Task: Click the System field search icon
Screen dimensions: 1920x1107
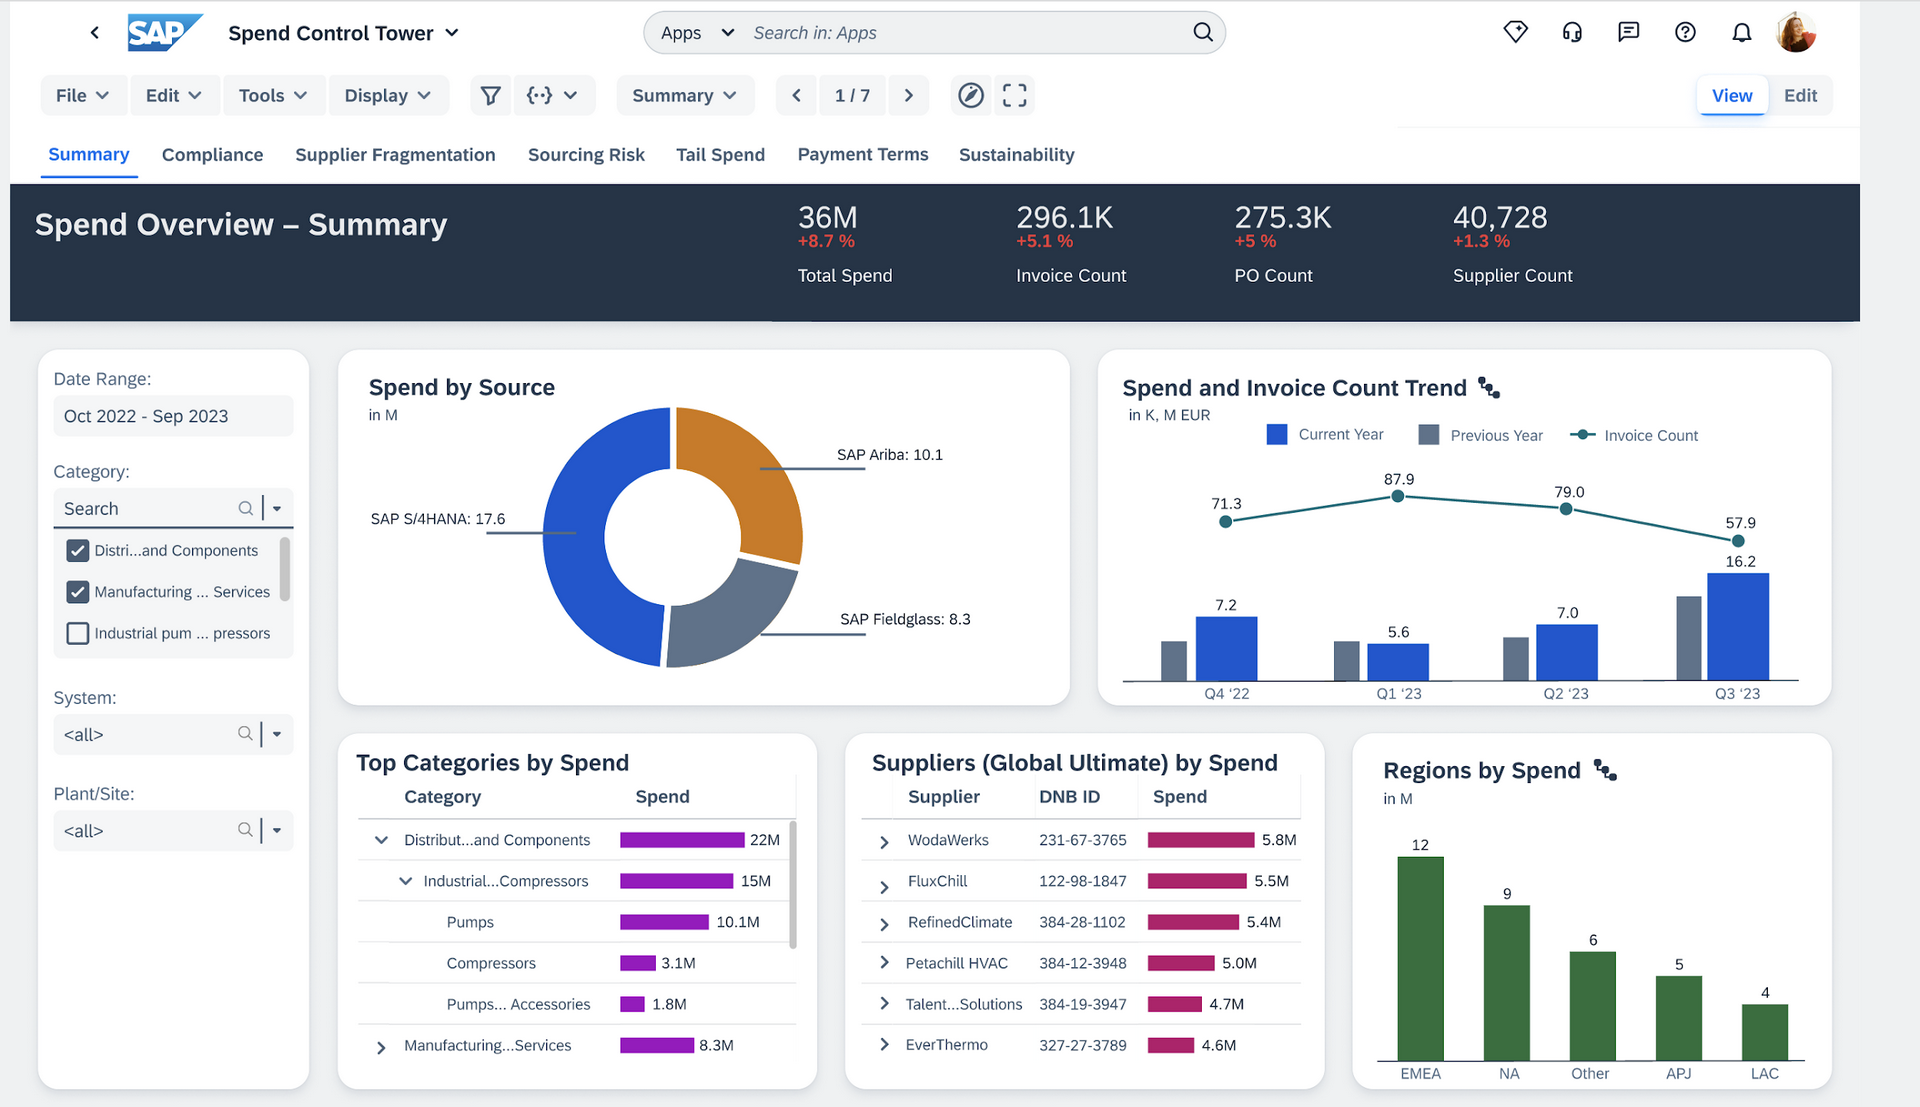Action: (x=245, y=734)
